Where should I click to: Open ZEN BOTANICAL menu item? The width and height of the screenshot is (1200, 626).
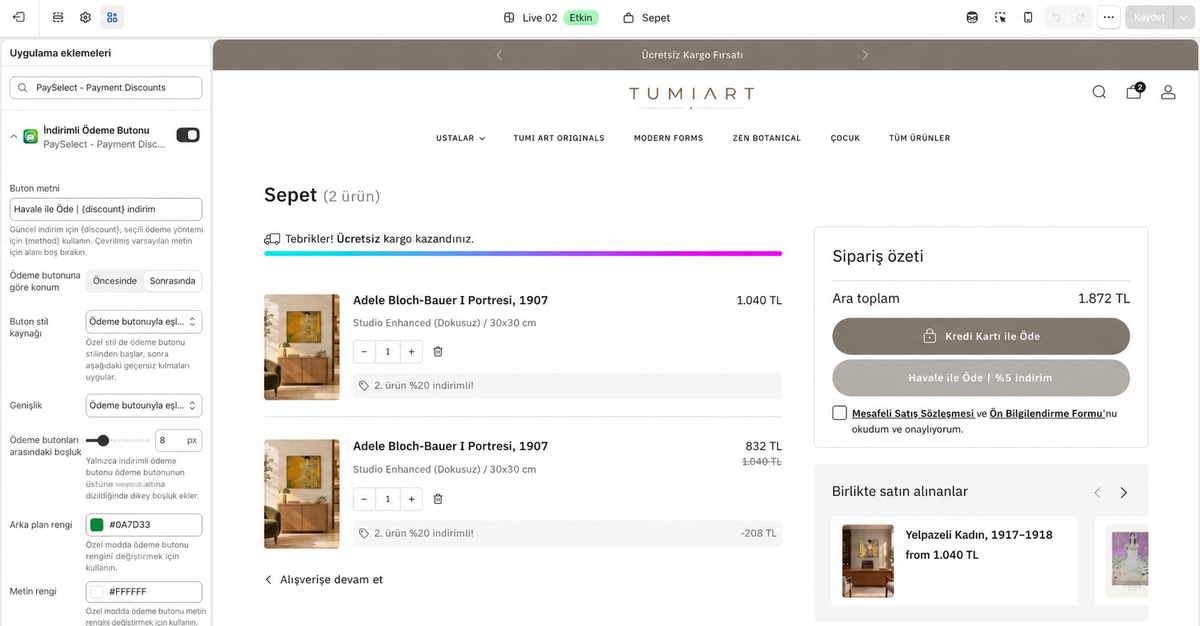pyautogui.click(x=767, y=138)
